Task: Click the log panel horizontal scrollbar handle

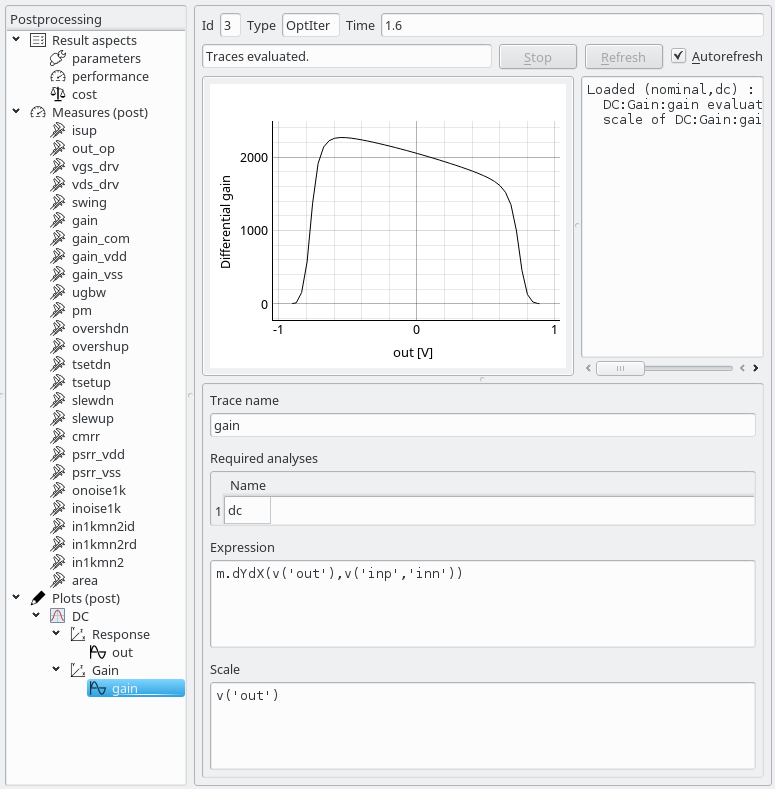Action: click(620, 368)
